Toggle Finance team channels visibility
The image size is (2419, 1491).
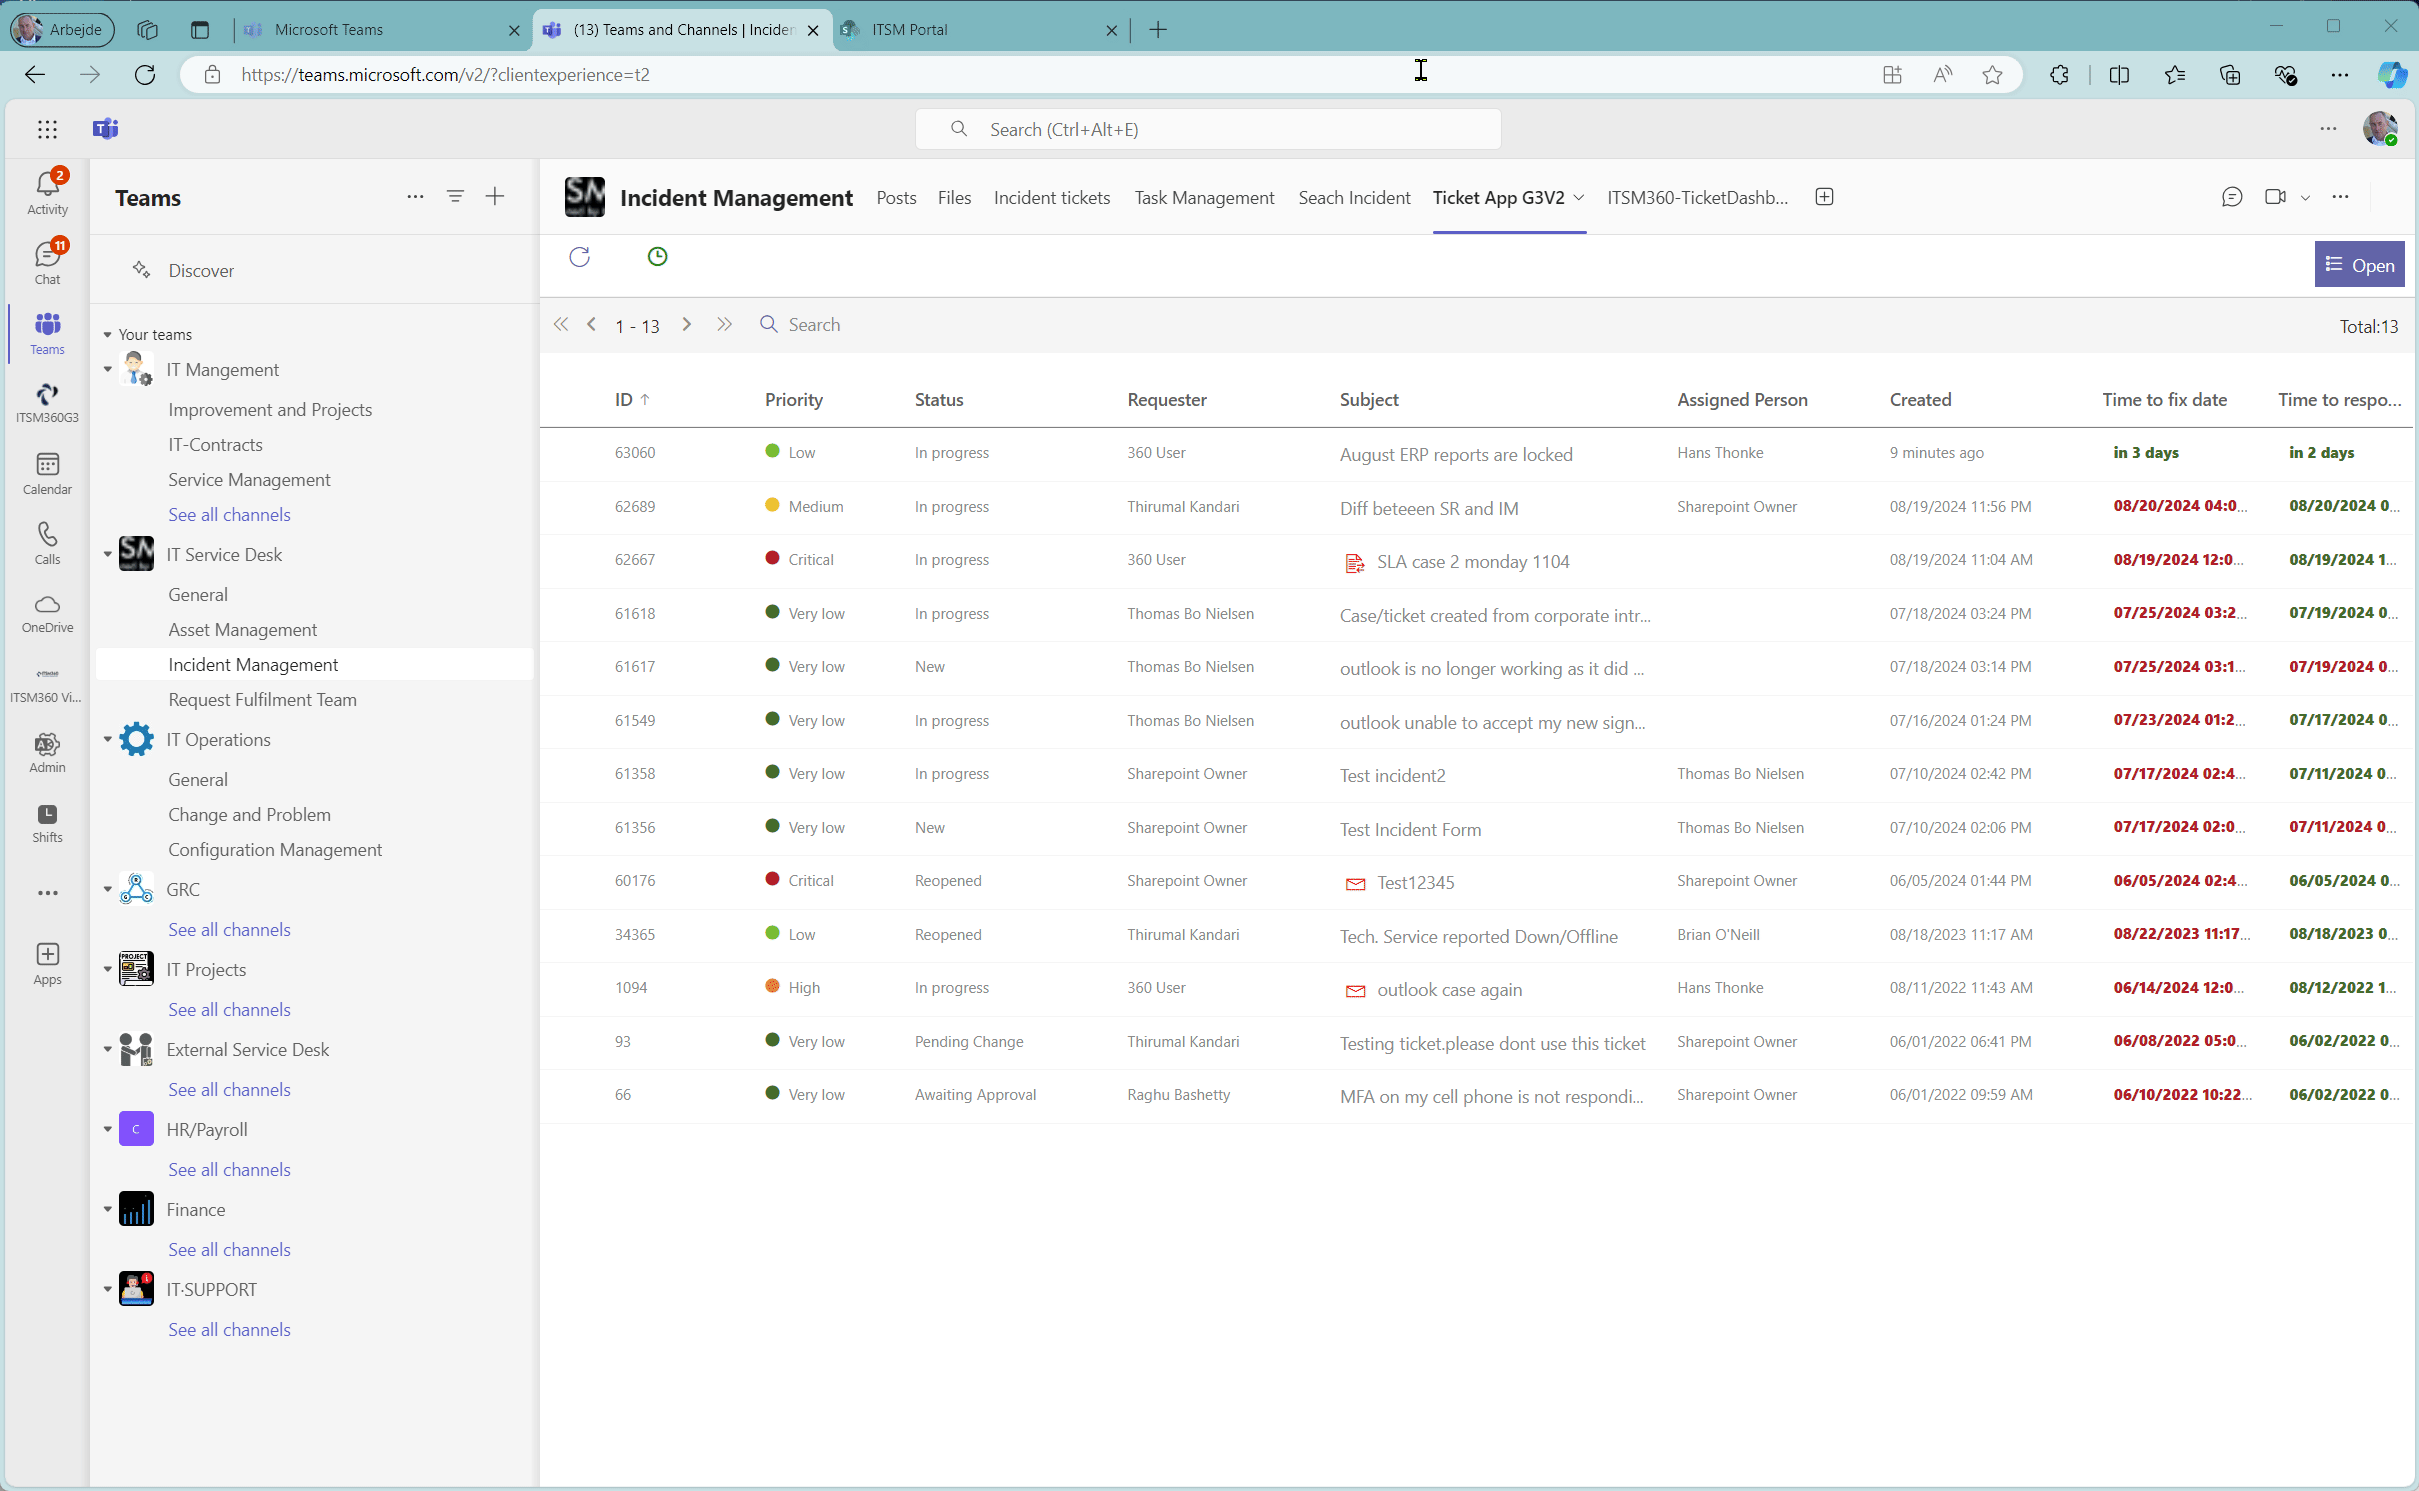point(107,1208)
